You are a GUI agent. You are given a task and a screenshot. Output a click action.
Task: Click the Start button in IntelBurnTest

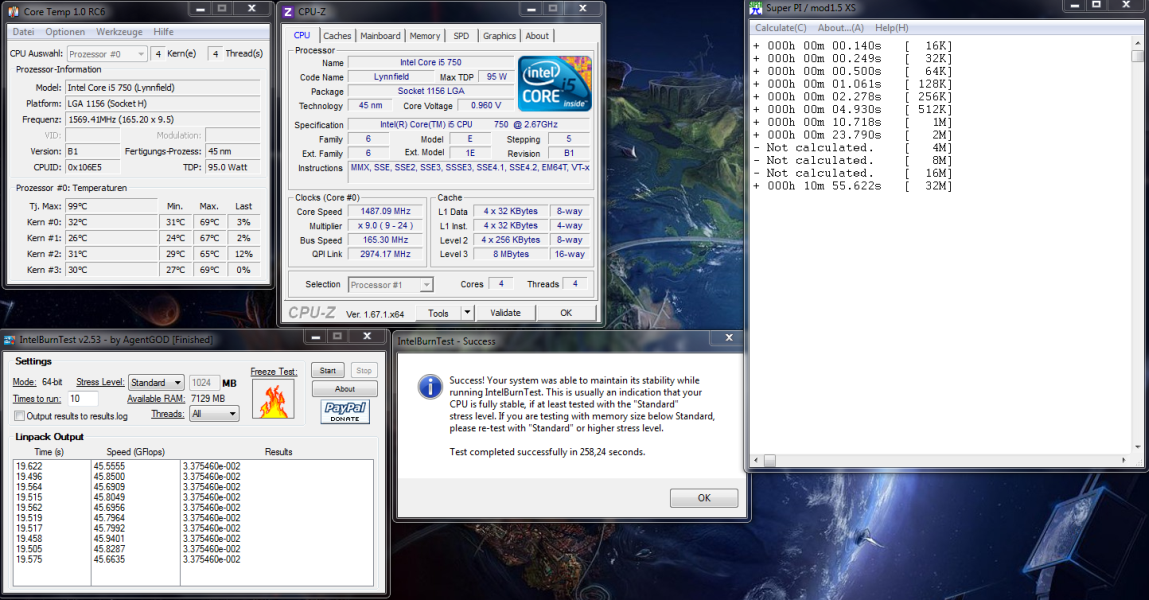[x=328, y=371]
